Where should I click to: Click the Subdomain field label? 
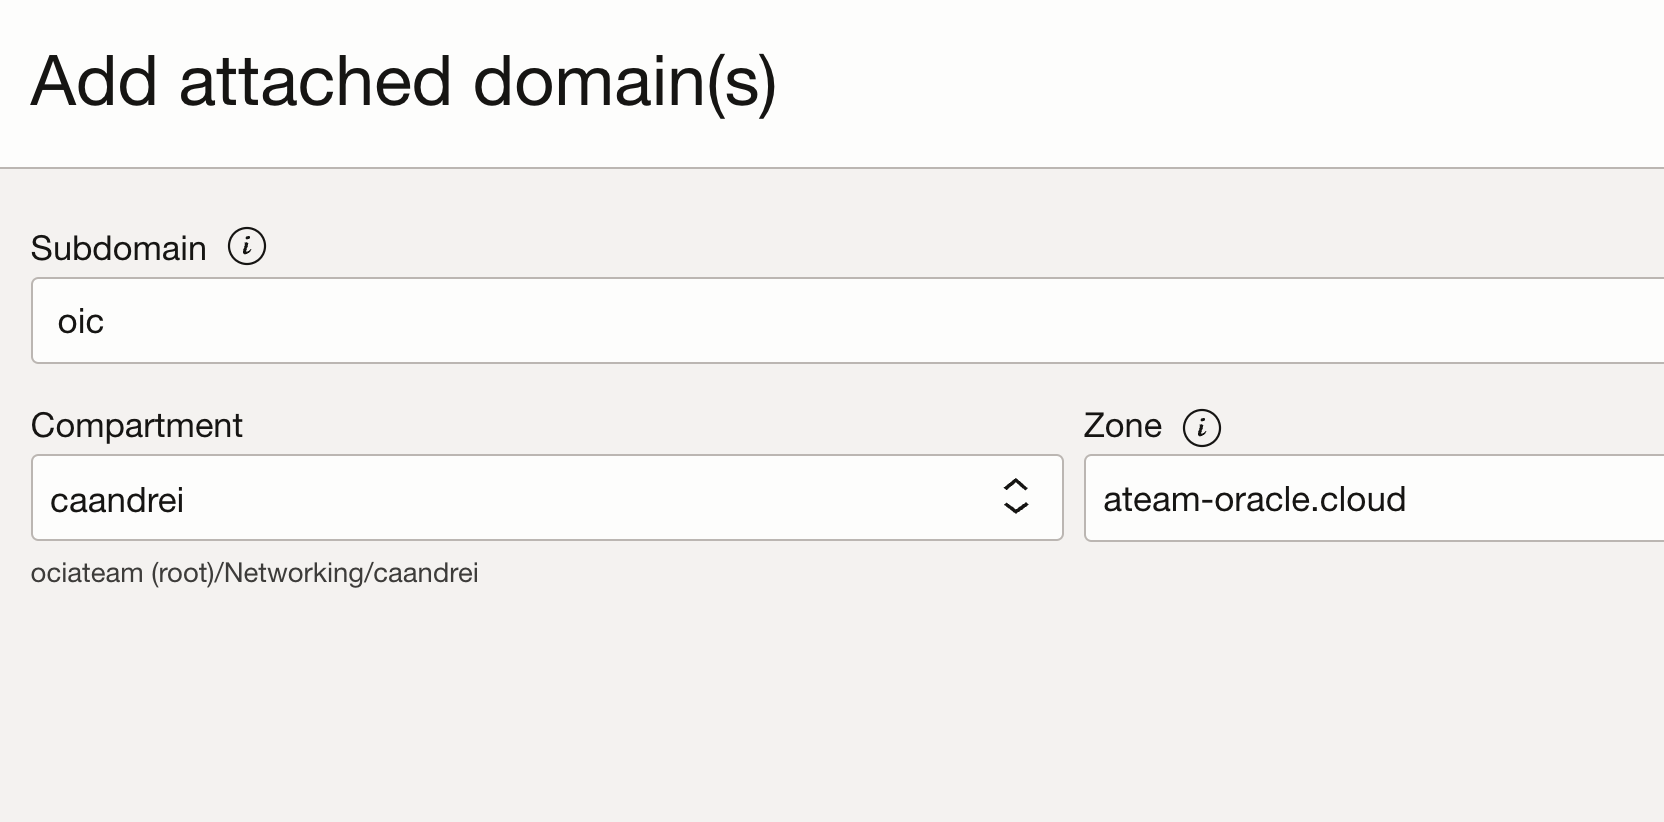(118, 248)
